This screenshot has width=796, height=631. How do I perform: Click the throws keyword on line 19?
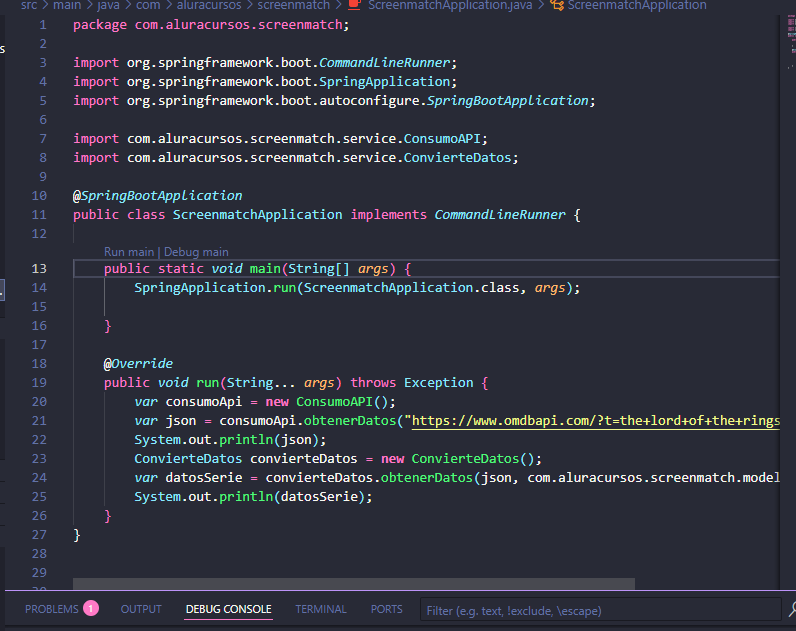tap(373, 383)
